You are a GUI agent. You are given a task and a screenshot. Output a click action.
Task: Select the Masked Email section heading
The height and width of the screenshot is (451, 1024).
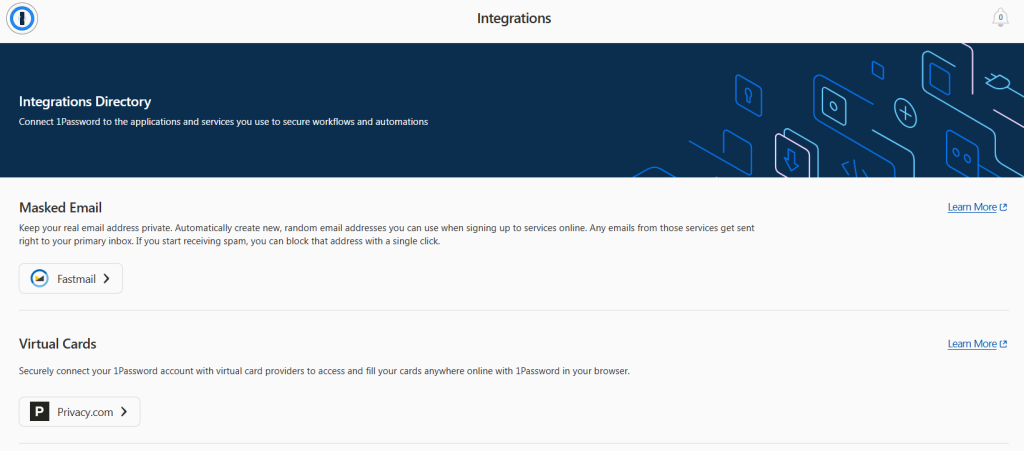coord(61,207)
